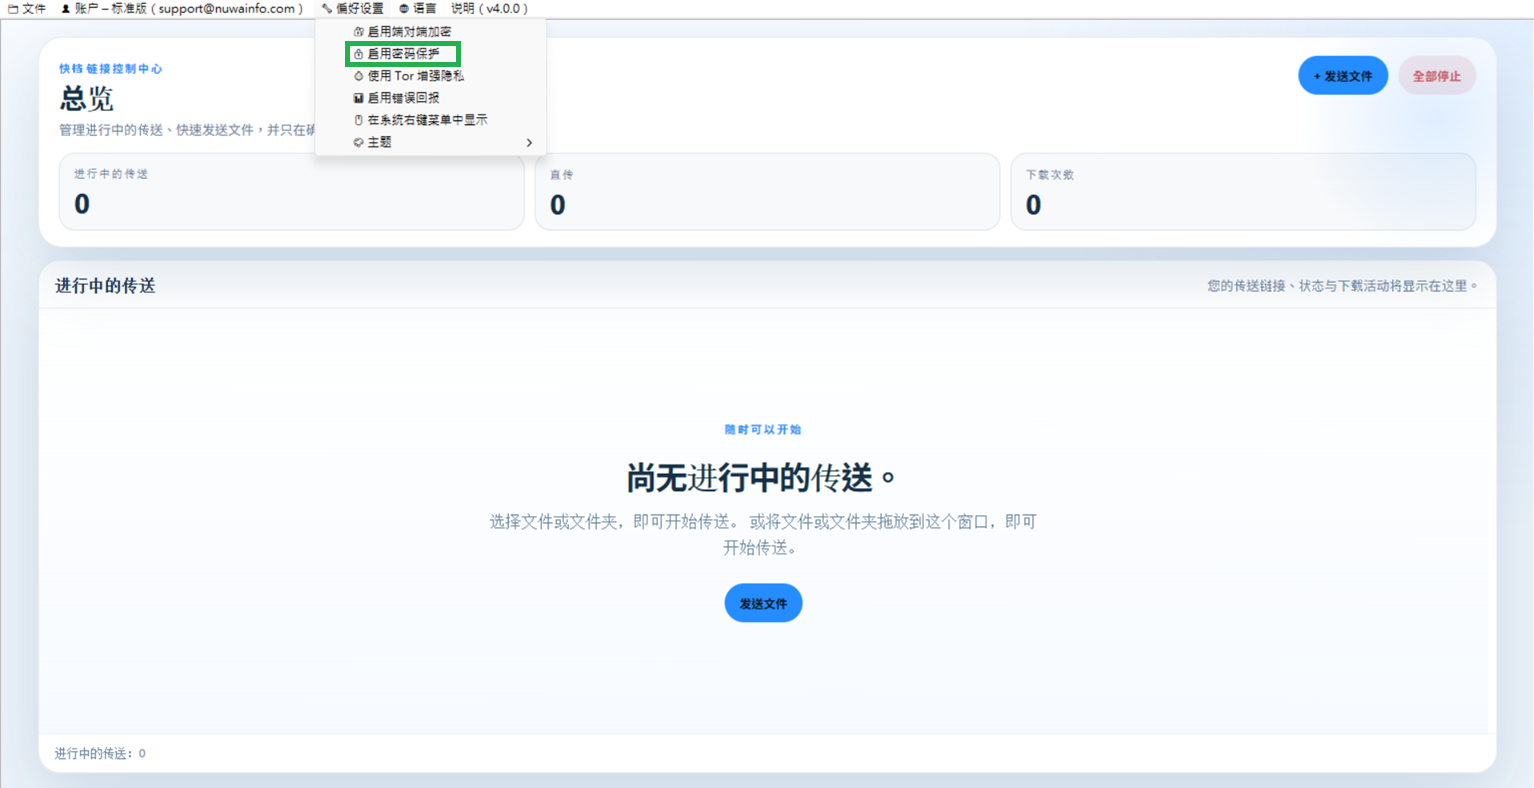
Task: Open the 文件 menu
Action: (x=26, y=8)
